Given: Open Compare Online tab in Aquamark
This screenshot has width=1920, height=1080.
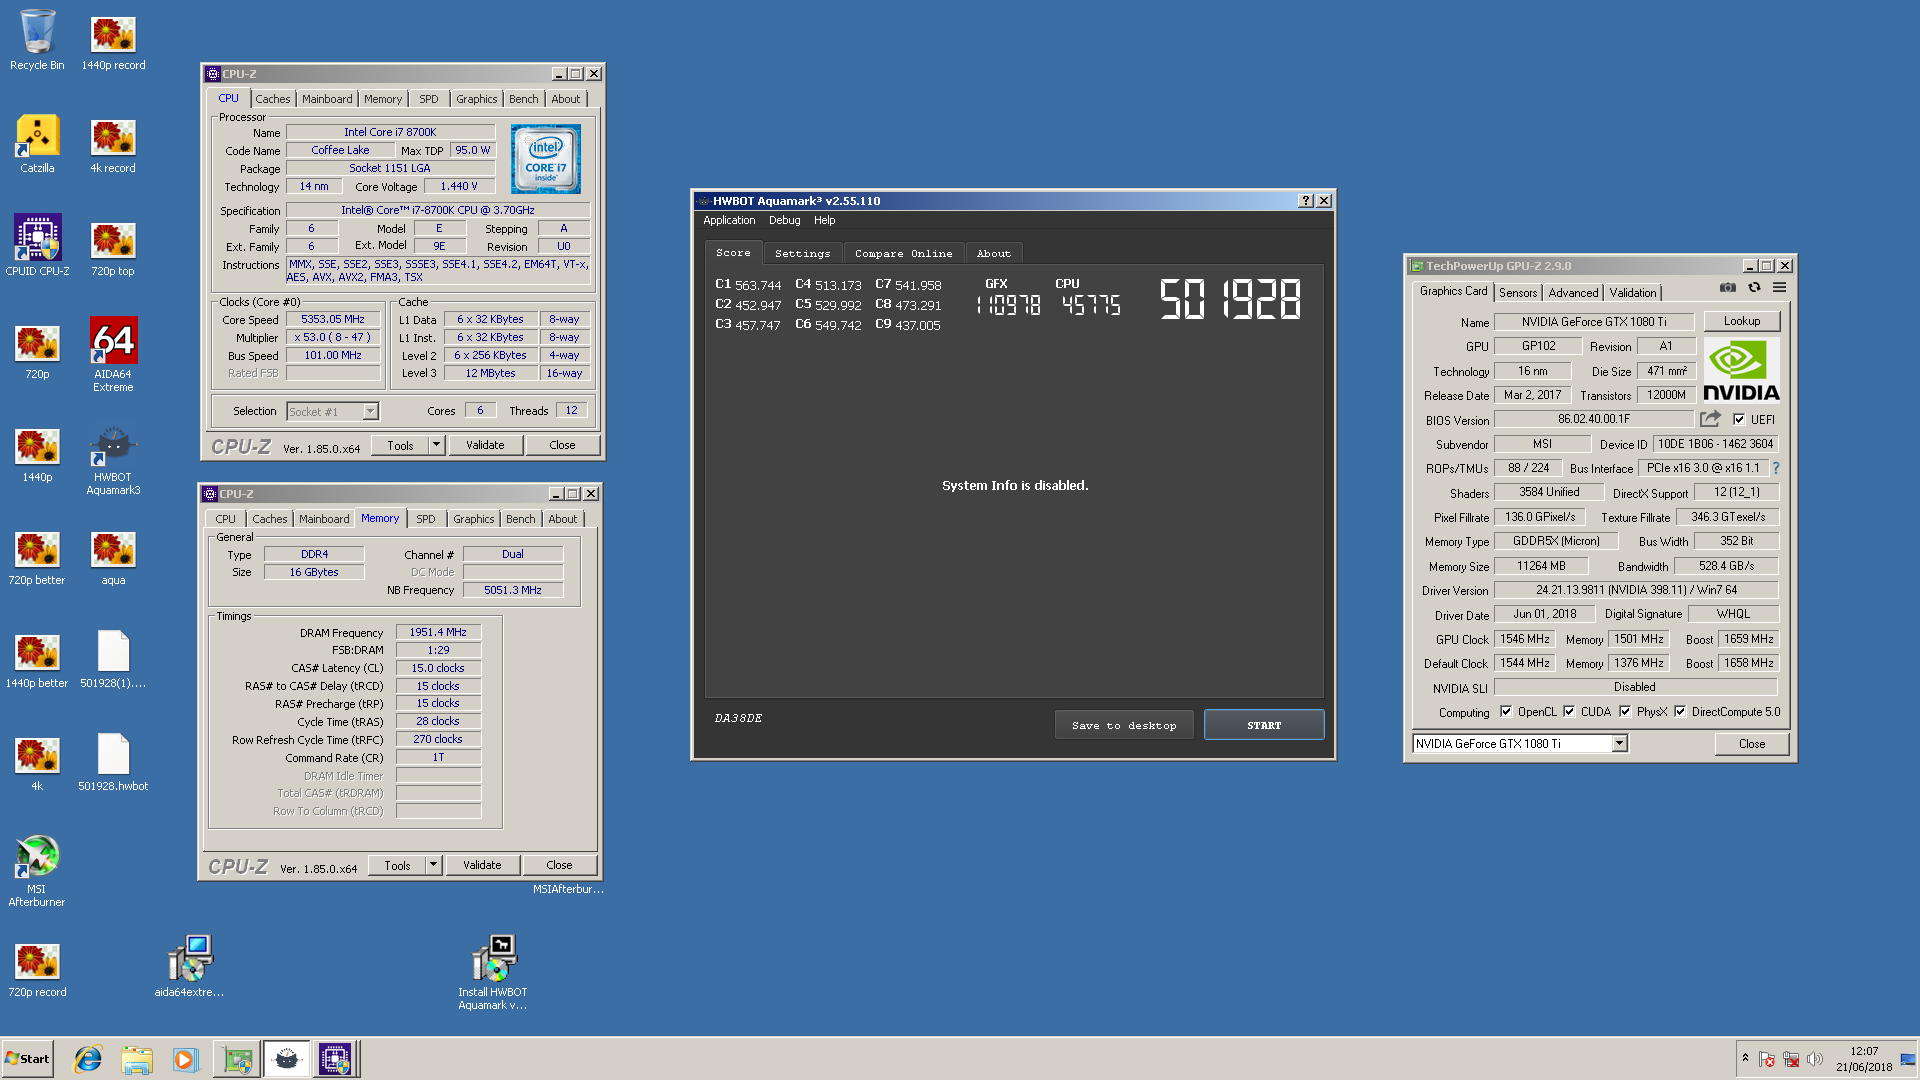Looking at the screenshot, I should pos(903,253).
